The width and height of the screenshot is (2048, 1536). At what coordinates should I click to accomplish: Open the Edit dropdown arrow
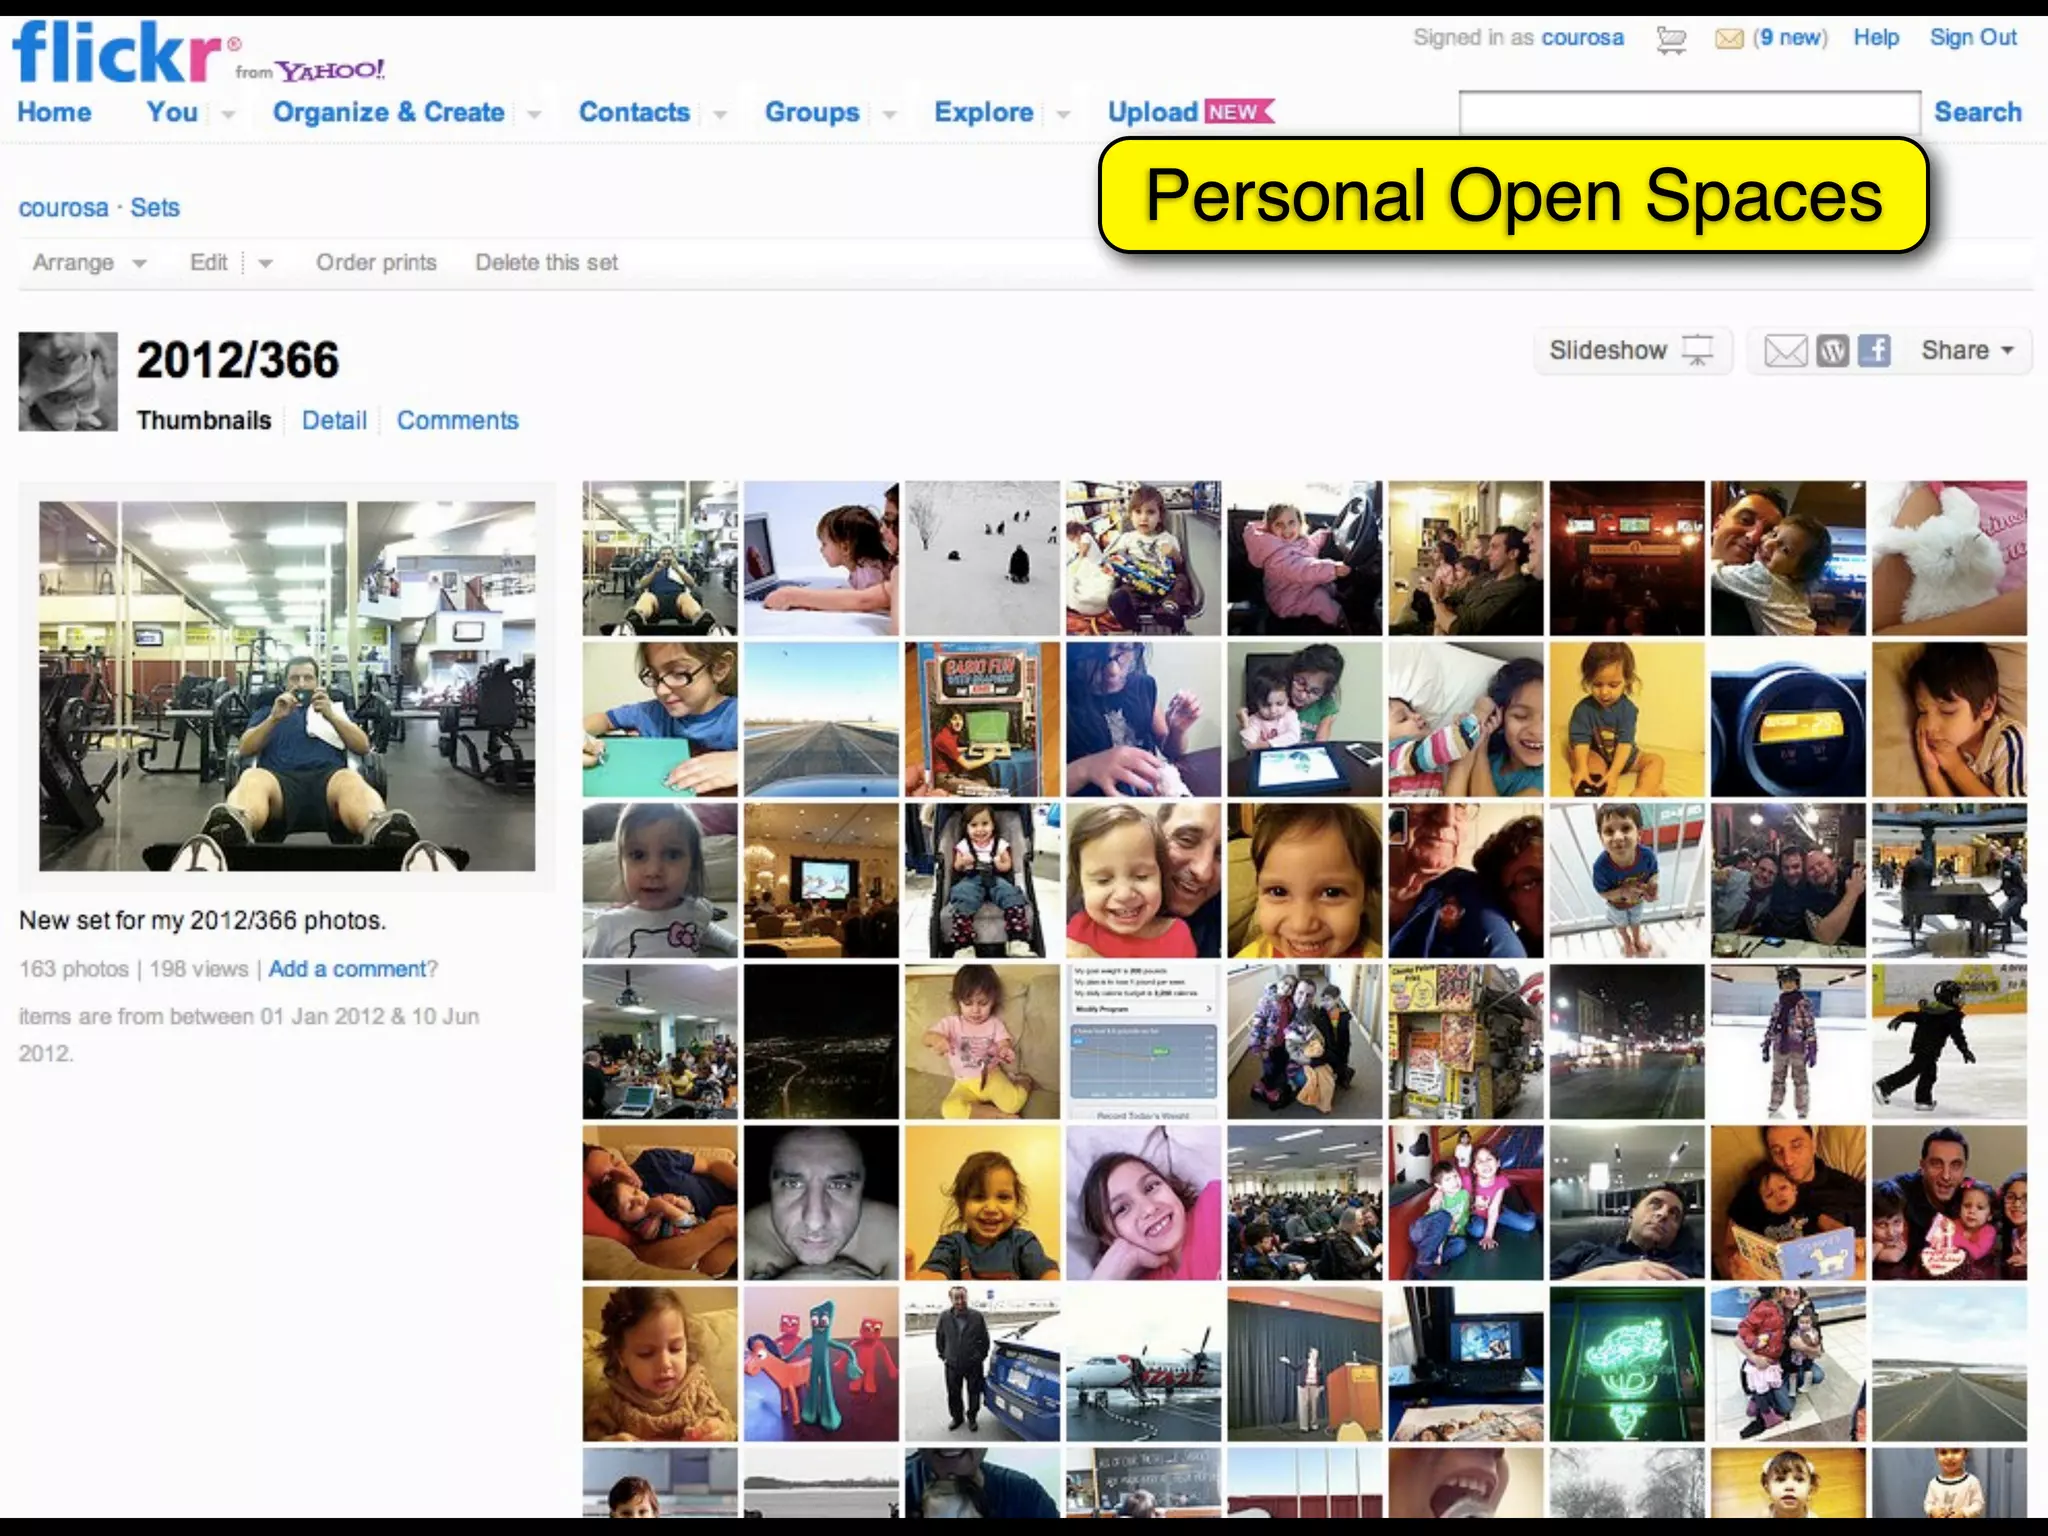(x=265, y=264)
